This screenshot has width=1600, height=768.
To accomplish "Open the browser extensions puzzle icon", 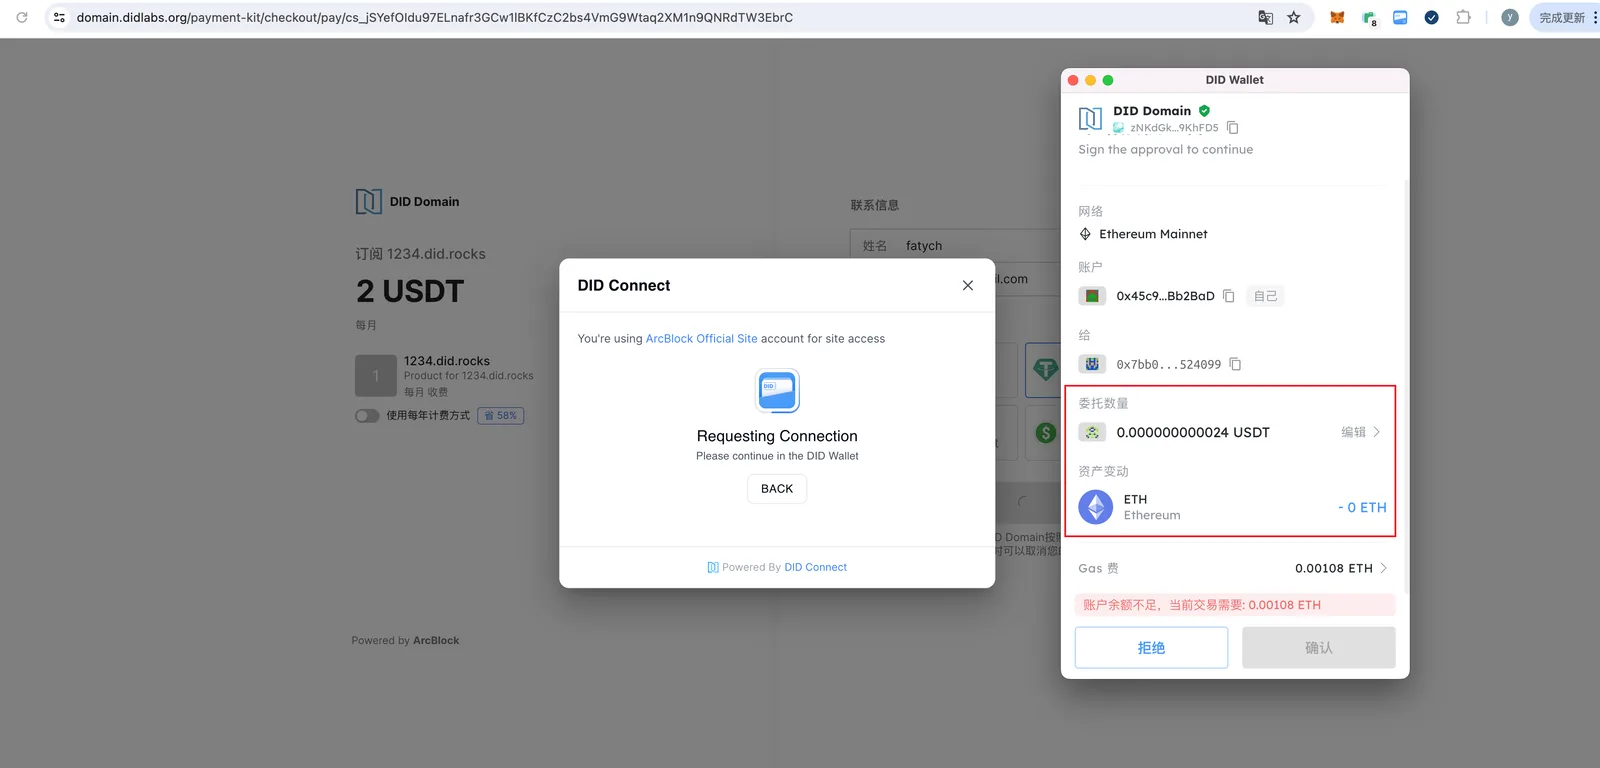I will (x=1464, y=17).
